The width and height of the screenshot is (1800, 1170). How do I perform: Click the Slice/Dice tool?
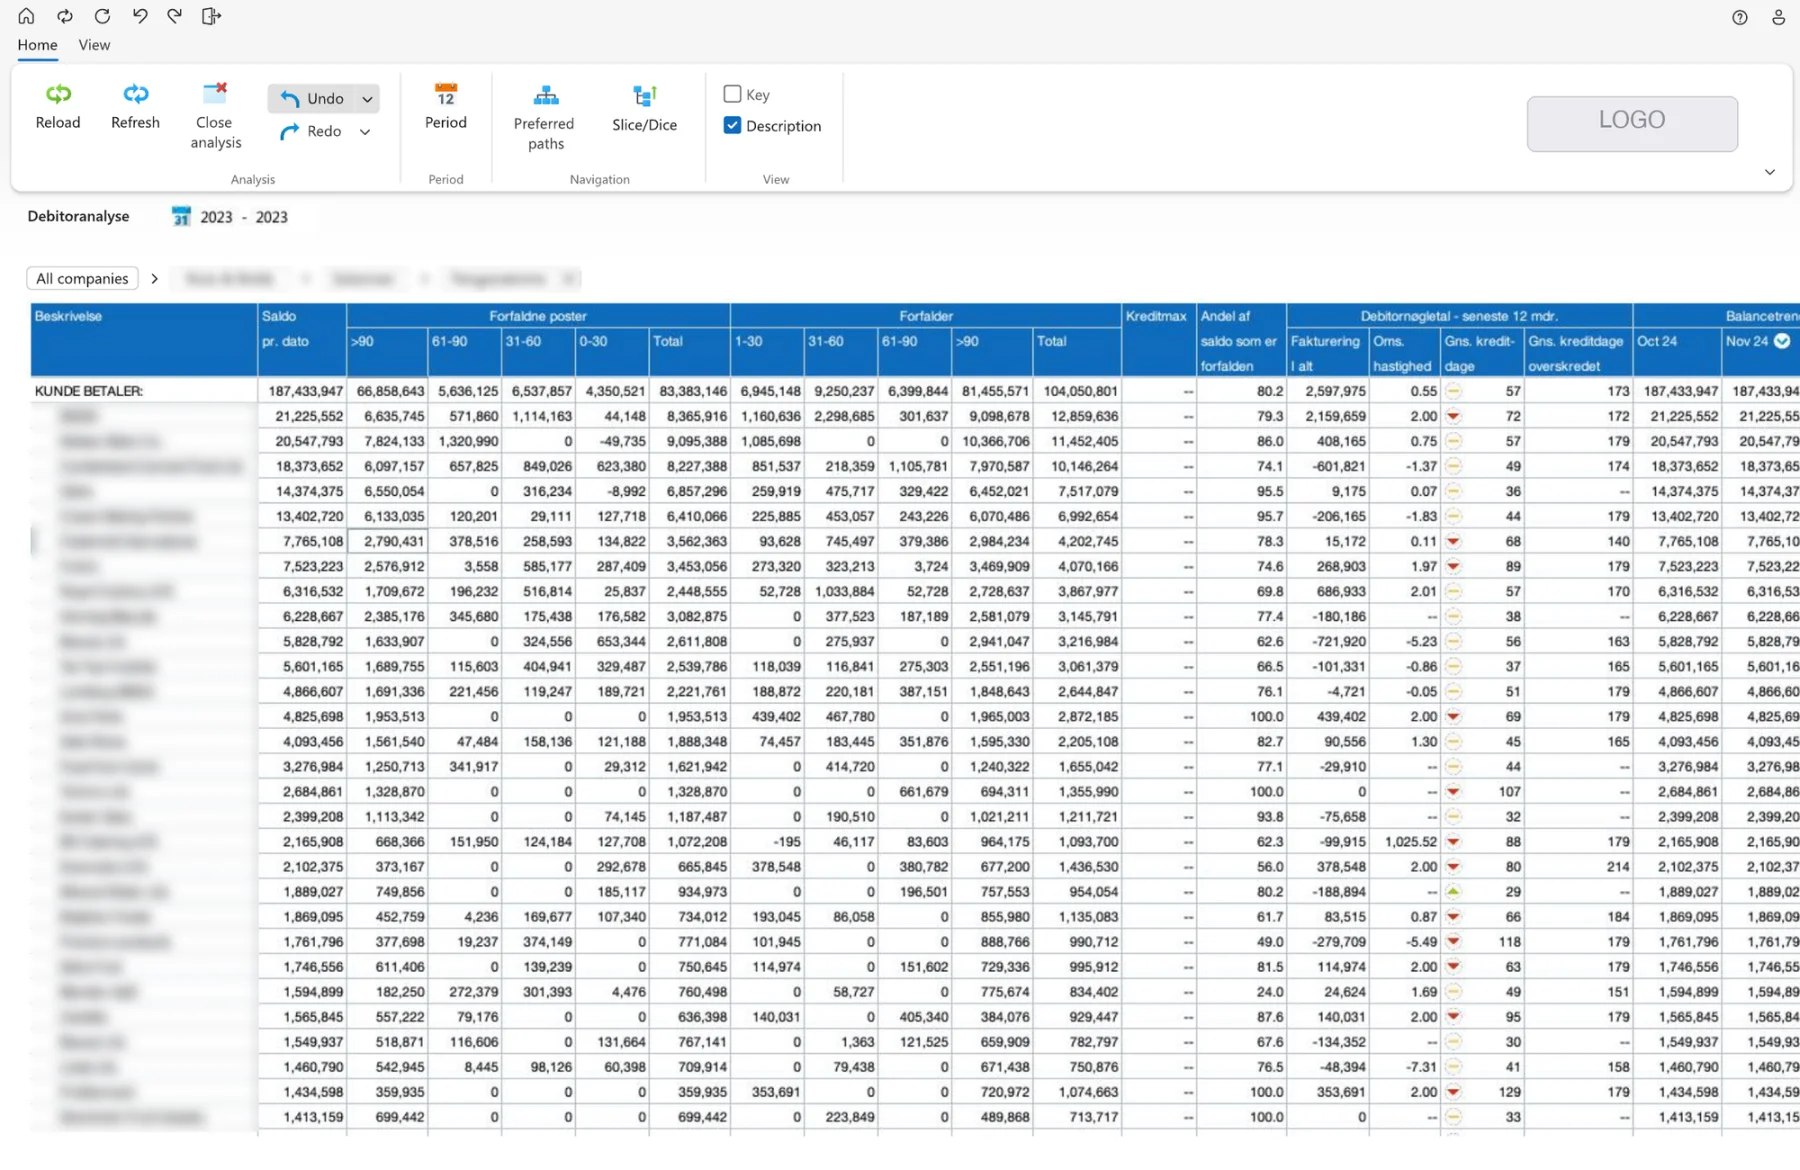(645, 96)
